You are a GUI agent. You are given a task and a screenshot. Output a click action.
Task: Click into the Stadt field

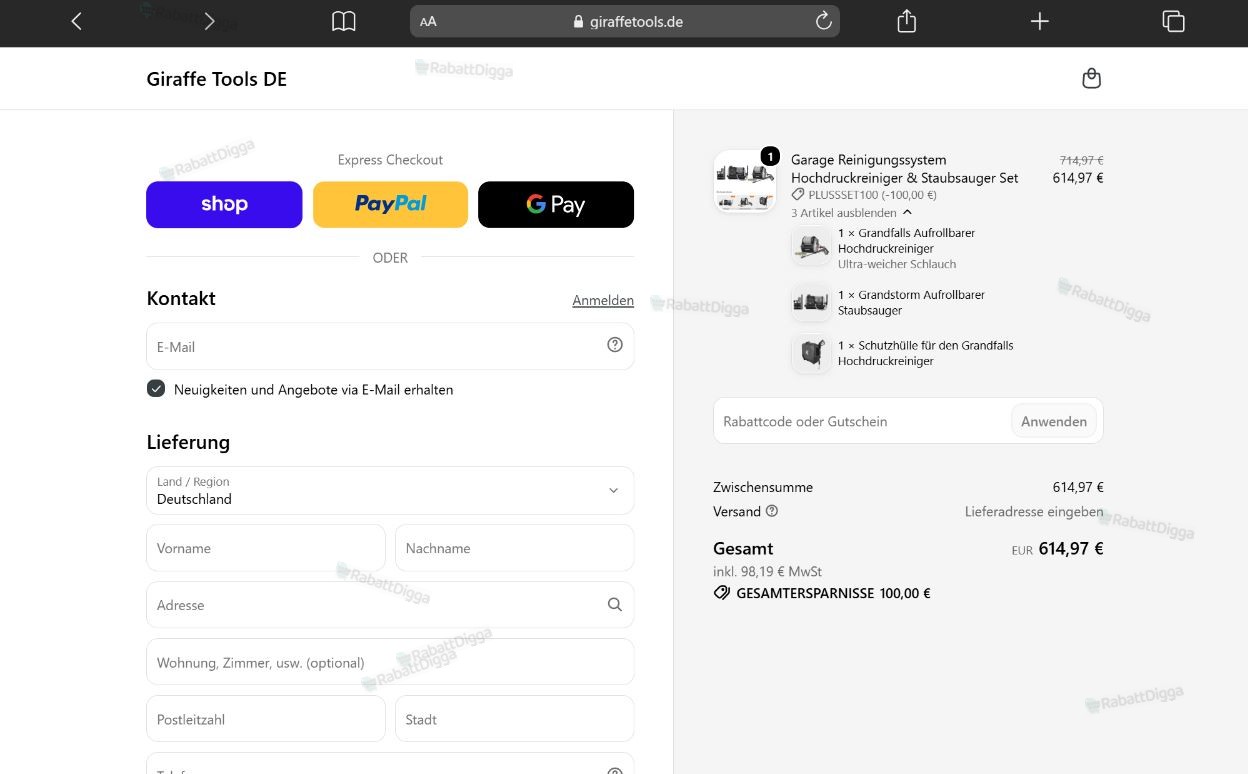(515, 719)
